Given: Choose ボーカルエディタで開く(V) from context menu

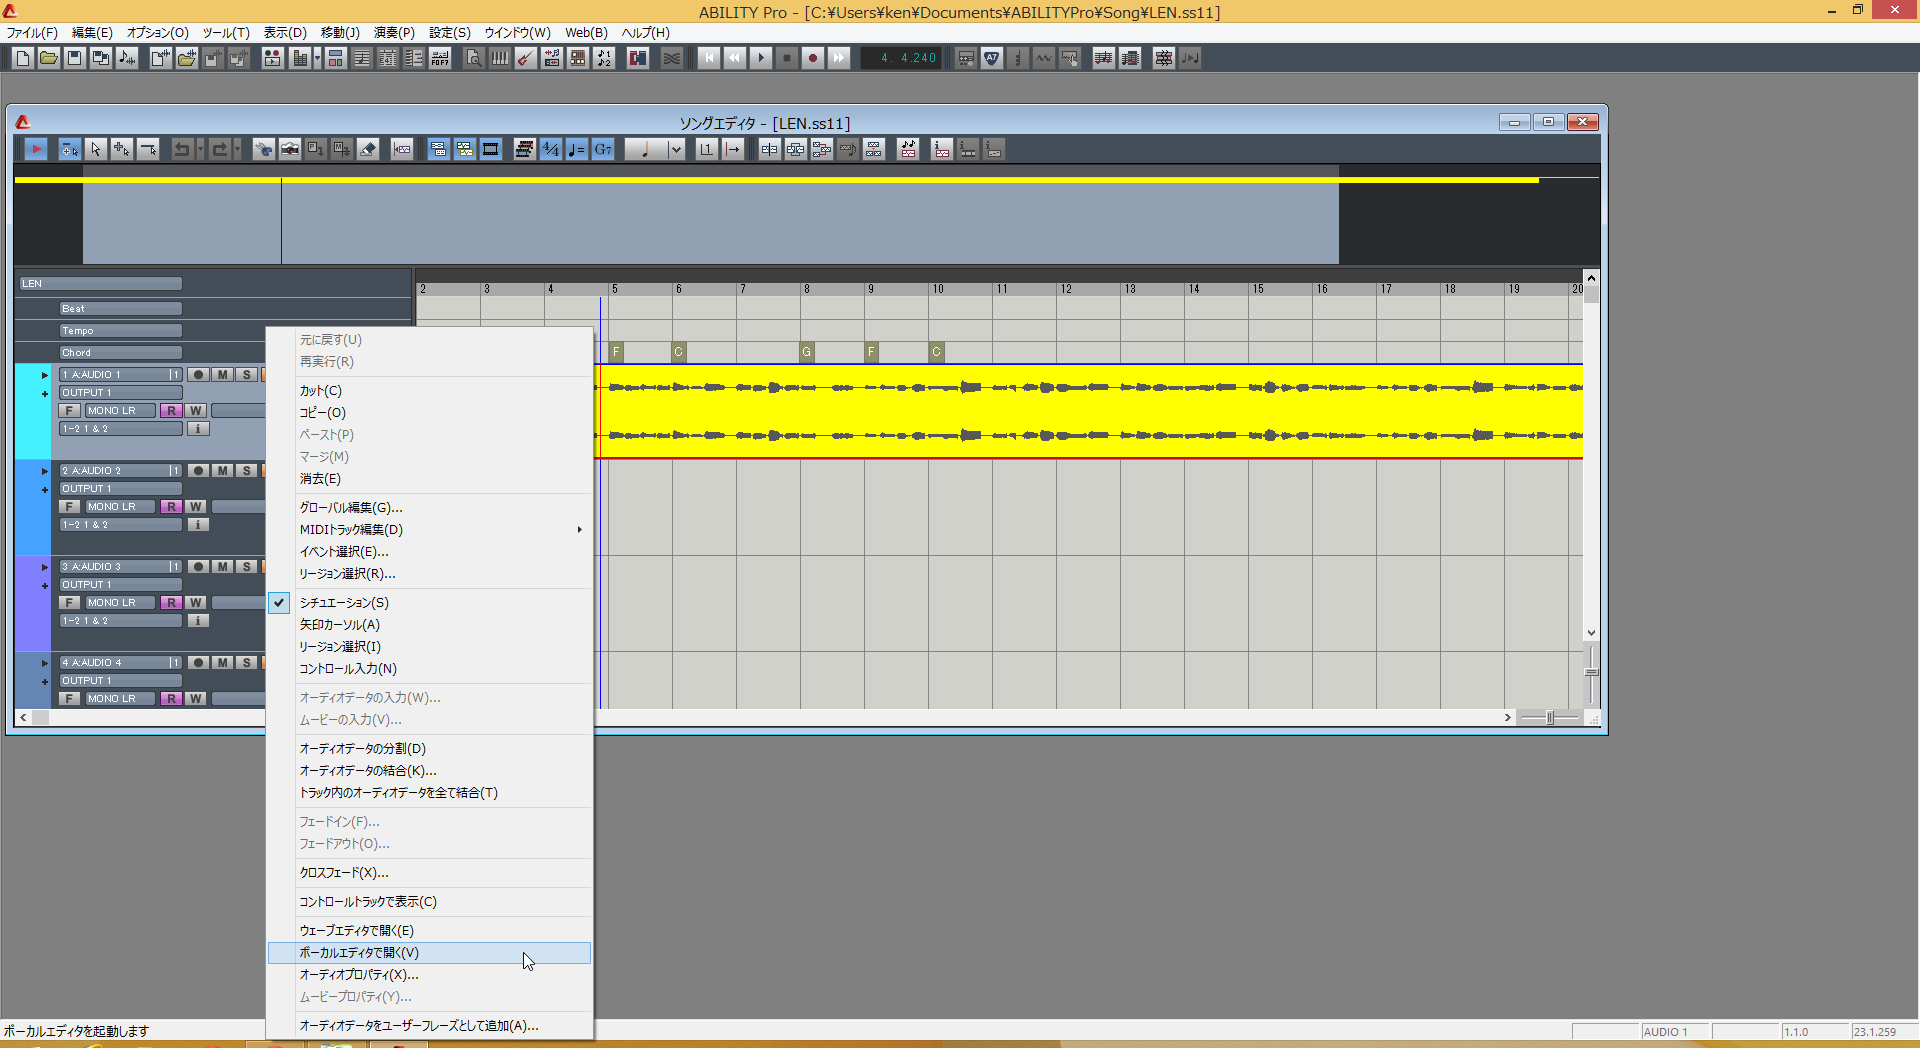Looking at the screenshot, I should click(x=429, y=953).
